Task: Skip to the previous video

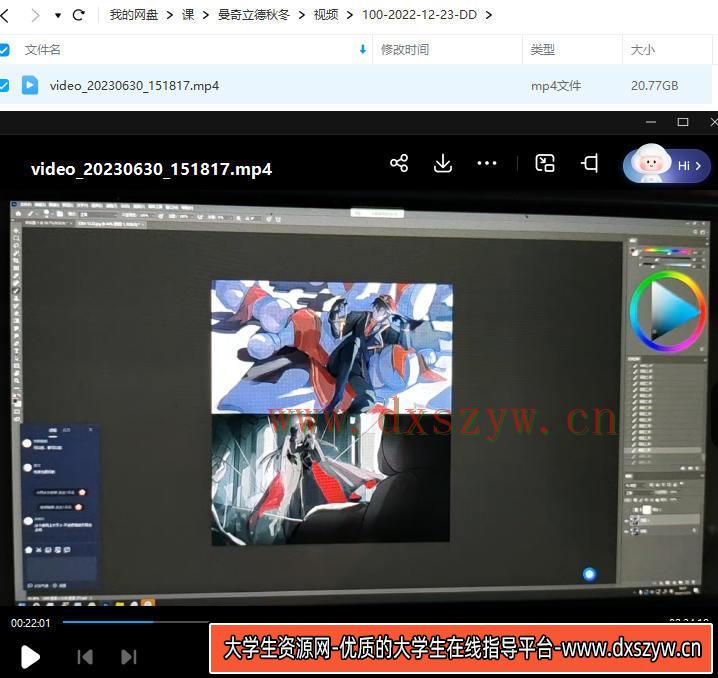Action: coord(85,657)
